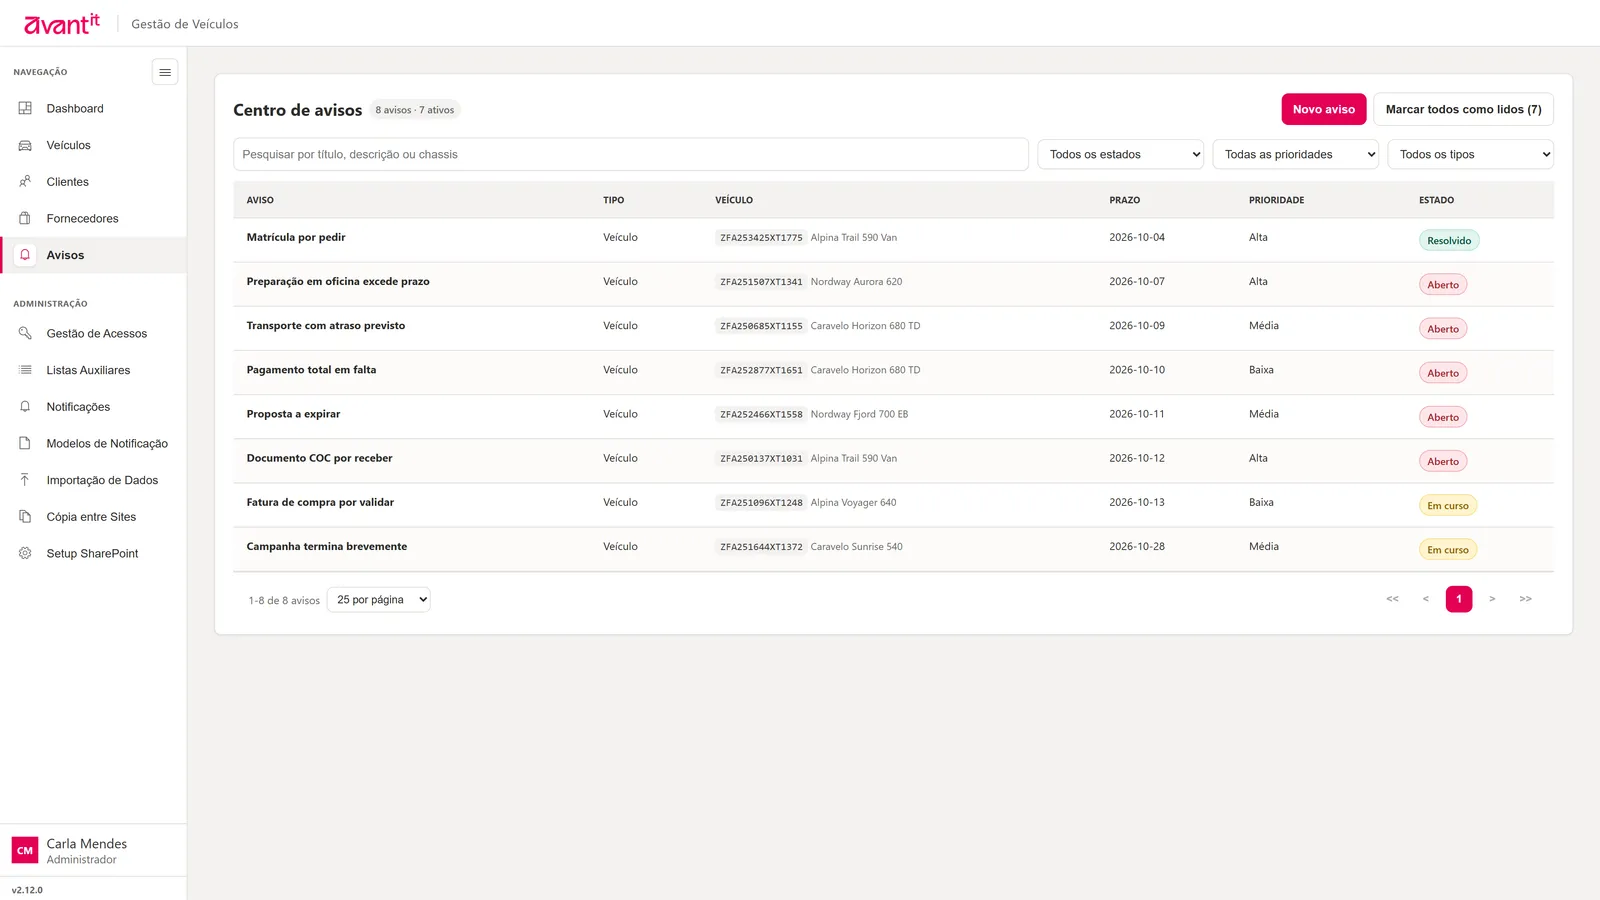Screen dimensions: 1600x900
Task: Click the Notificações bell icon
Action: point(25,407)
